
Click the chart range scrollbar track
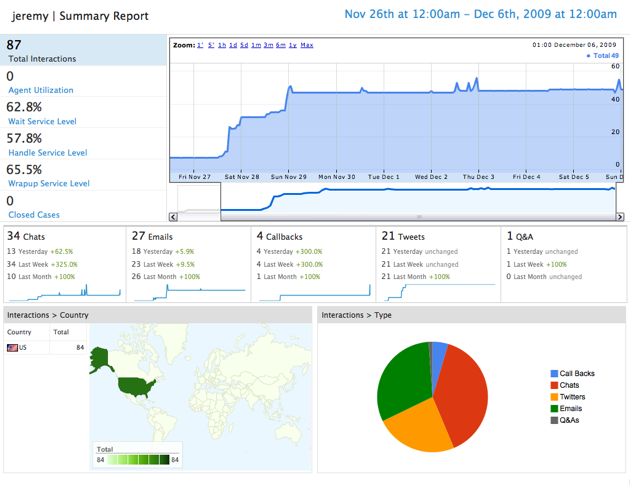[420, 216]
